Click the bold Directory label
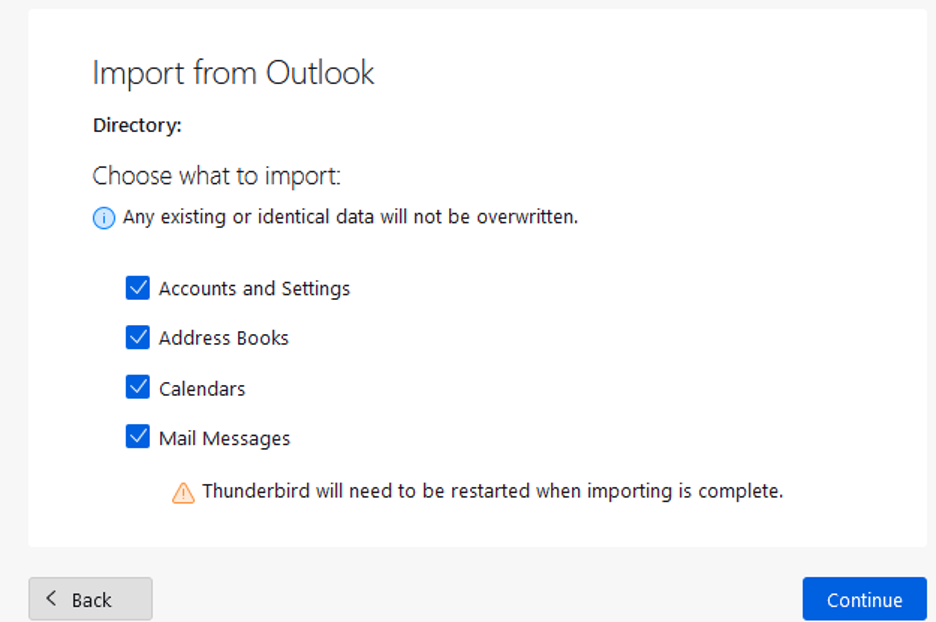 (x=137, y=126)
